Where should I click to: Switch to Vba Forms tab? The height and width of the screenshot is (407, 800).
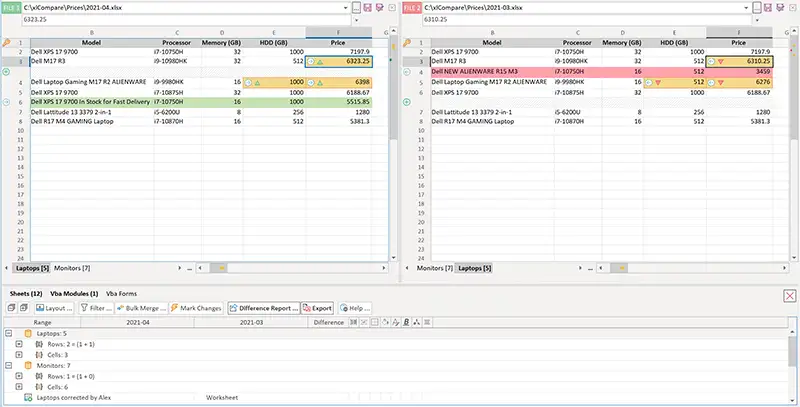[x=121, y=294]
